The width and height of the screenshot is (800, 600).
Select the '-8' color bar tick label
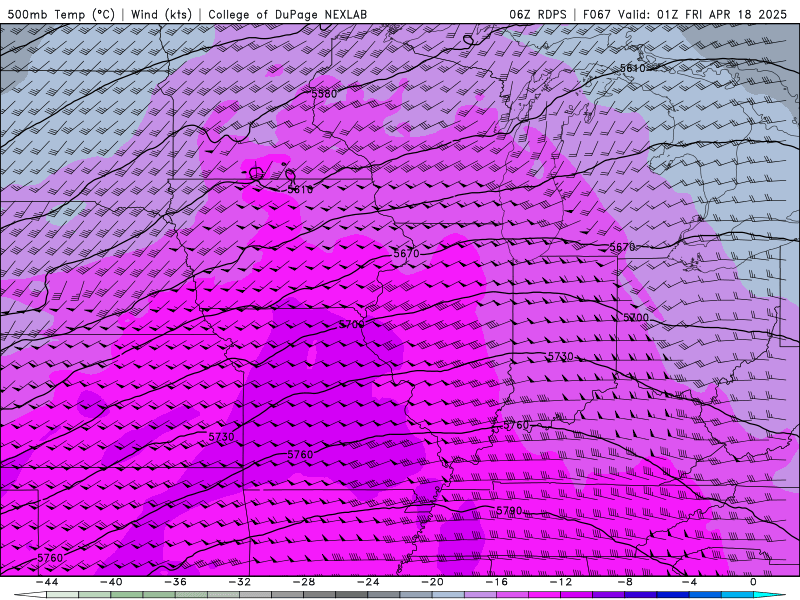[x=626, y=582]
